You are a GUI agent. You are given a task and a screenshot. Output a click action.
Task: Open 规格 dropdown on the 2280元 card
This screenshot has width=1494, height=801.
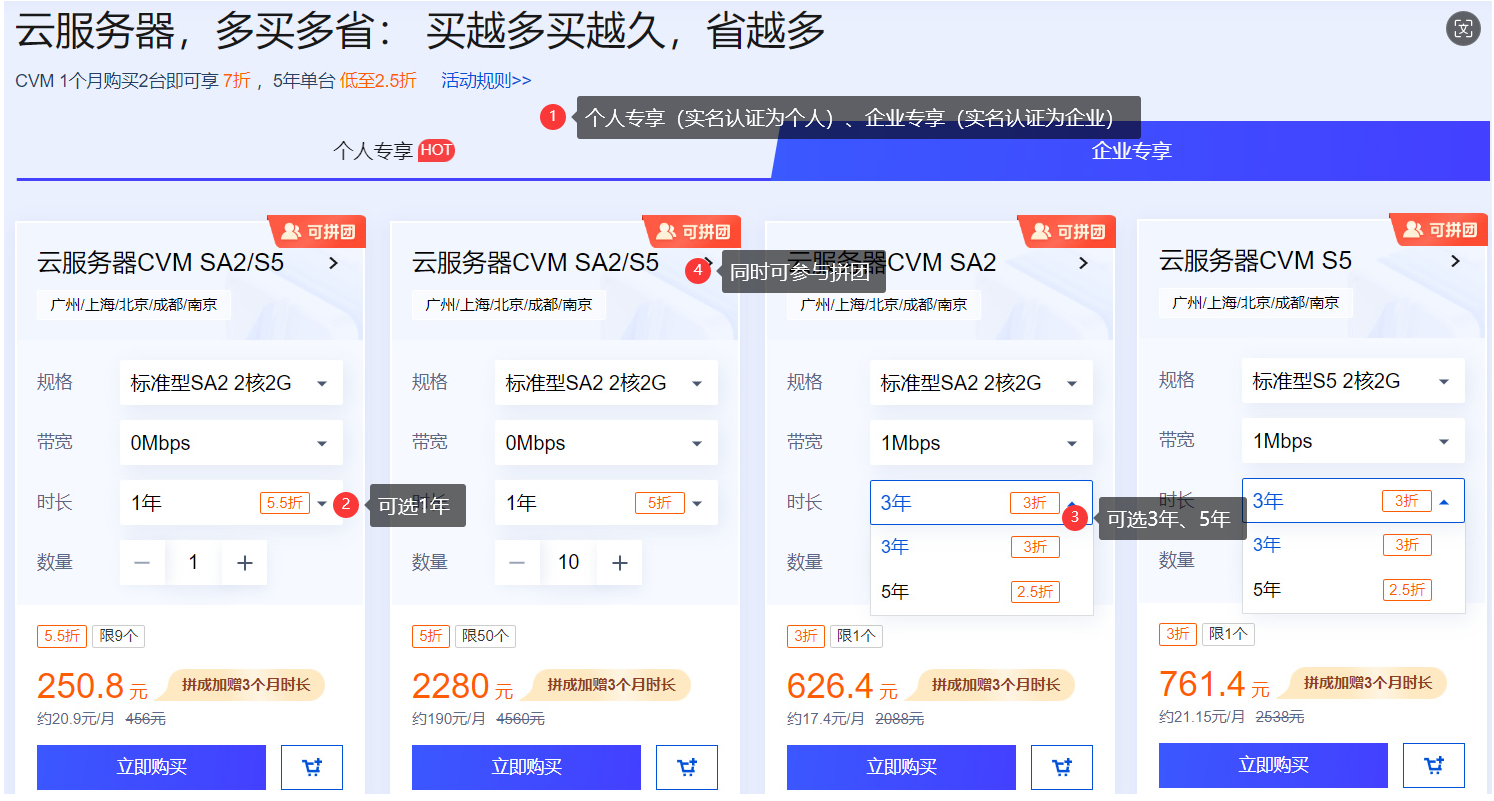(x=606, y=383)
